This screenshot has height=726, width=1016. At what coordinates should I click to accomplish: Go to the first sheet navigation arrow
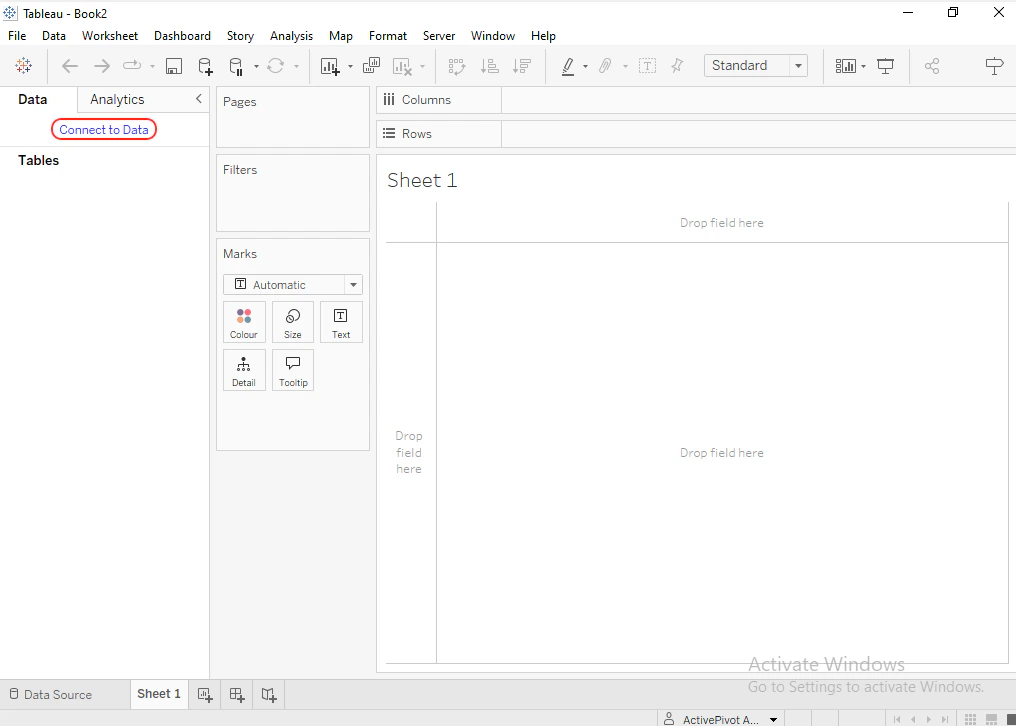tap(897, 720)
